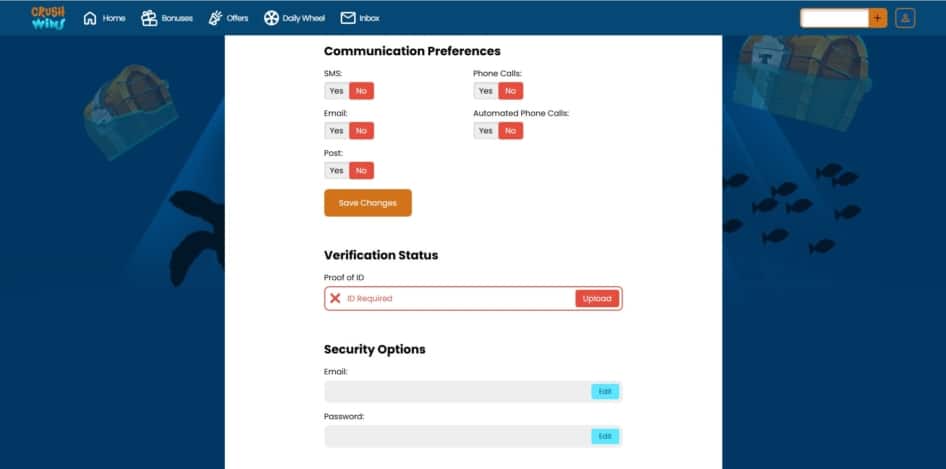
Task: Open the Offers menu item
Action: [228, 18]
